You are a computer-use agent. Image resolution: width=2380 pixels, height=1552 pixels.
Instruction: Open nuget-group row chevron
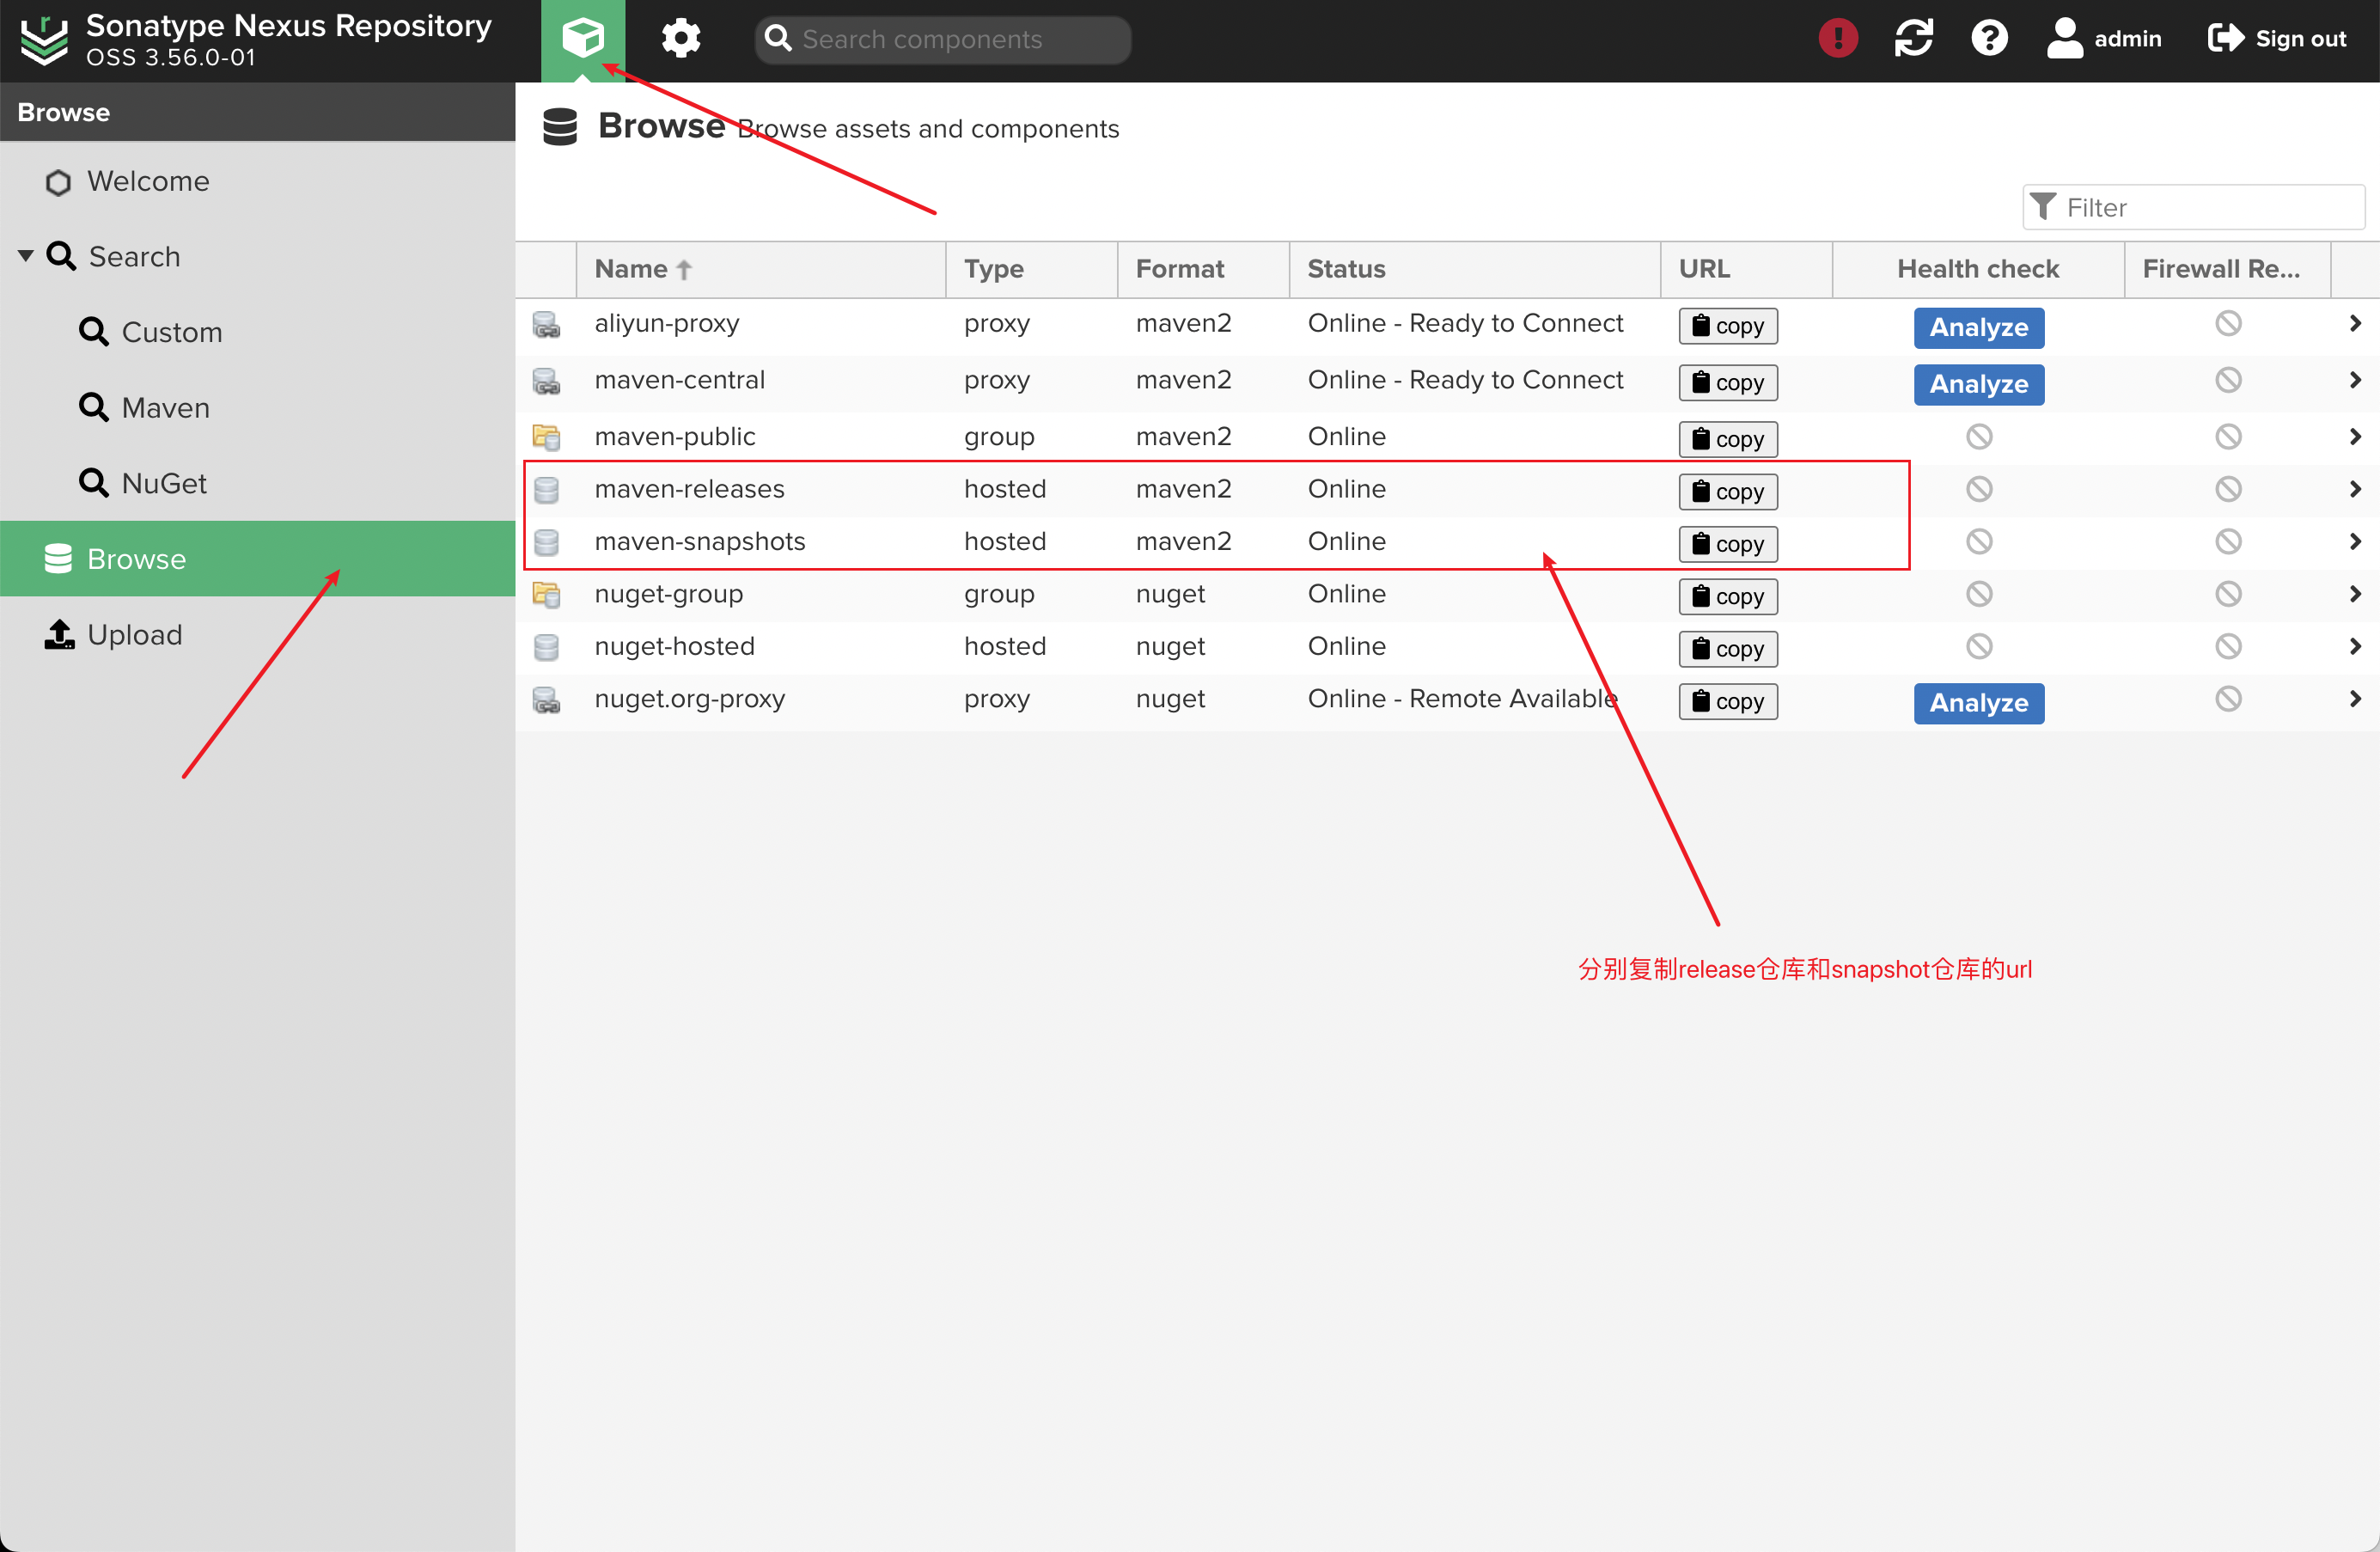tap(2355, 594)
